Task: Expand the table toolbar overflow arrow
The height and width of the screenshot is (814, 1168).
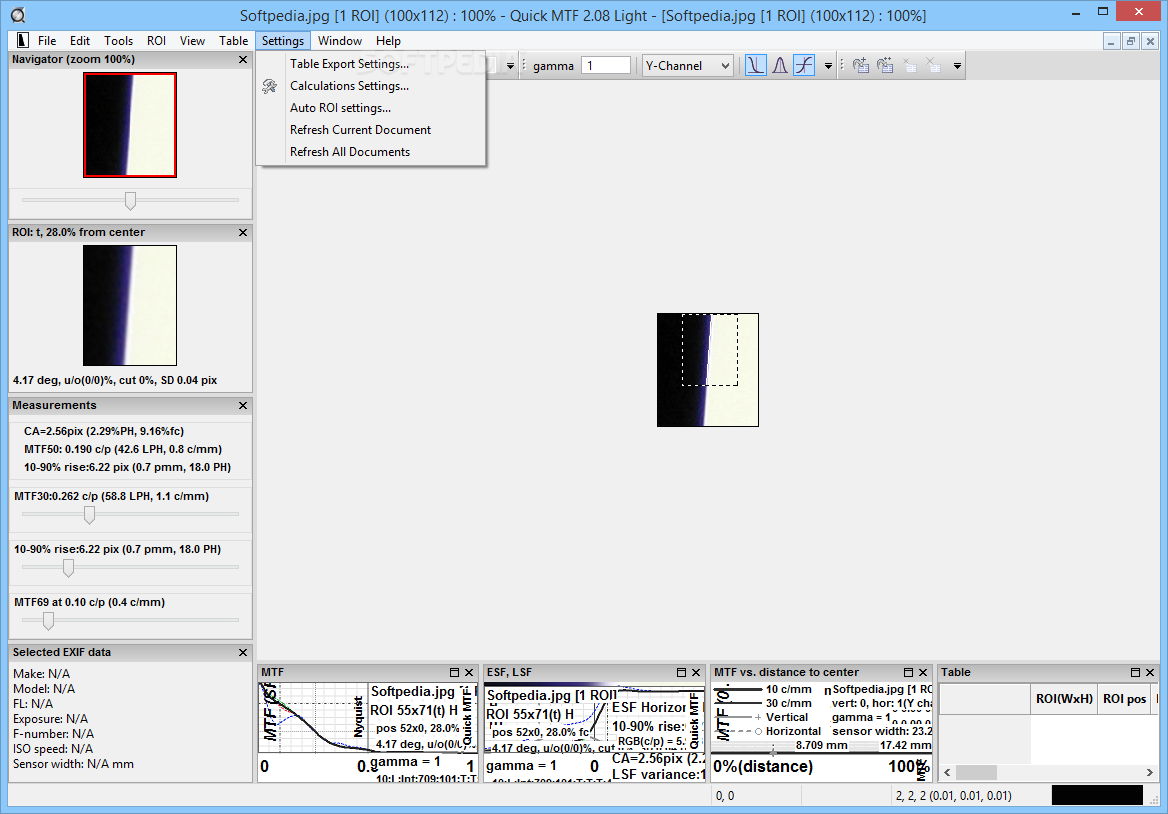Action: 957,66
